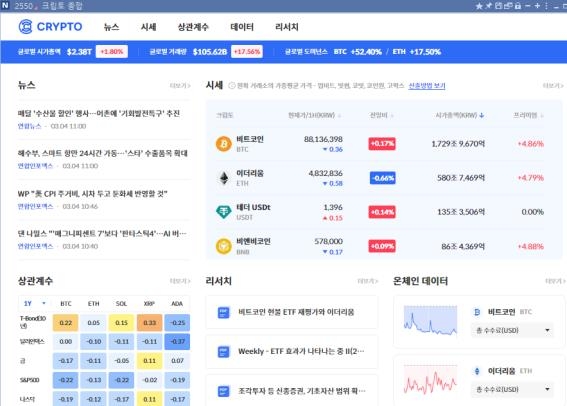This screenshot has height=406, width=567.
Task: Click the pin icon in title bar
Action: pyautogui.click(x=489, y=6)
